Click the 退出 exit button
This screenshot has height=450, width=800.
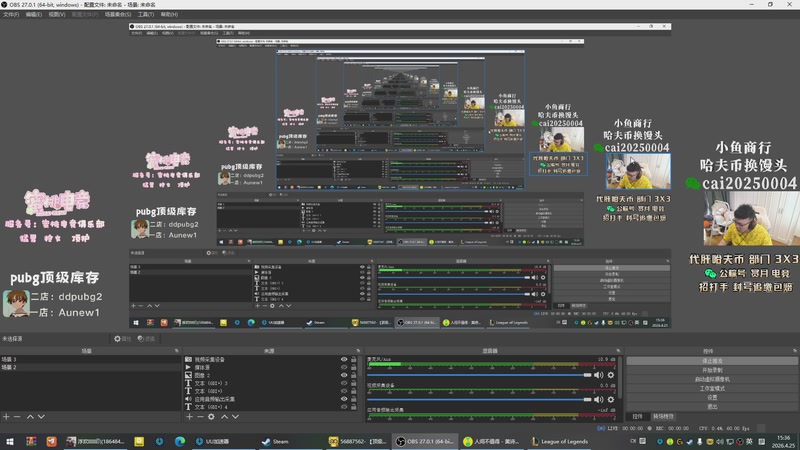[x=712, y=407]
